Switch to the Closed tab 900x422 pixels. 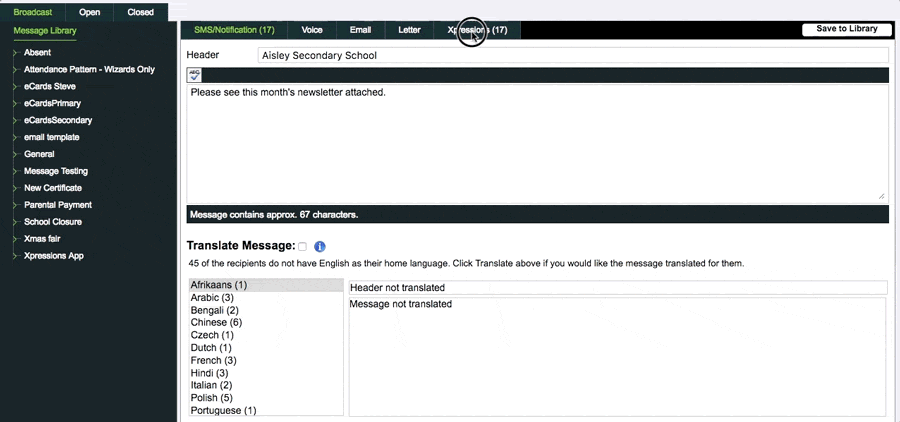141,12
